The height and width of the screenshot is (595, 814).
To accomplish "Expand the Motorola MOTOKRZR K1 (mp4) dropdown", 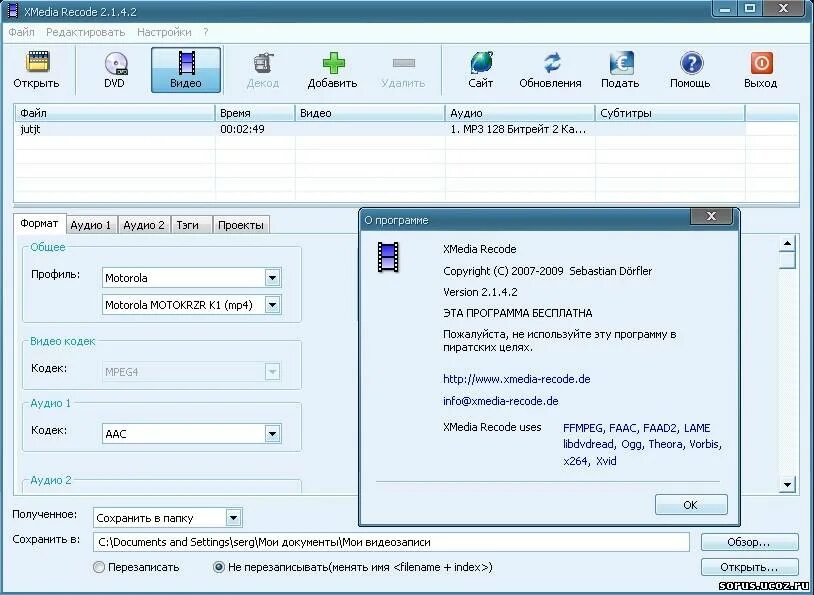I will [273, 305].
